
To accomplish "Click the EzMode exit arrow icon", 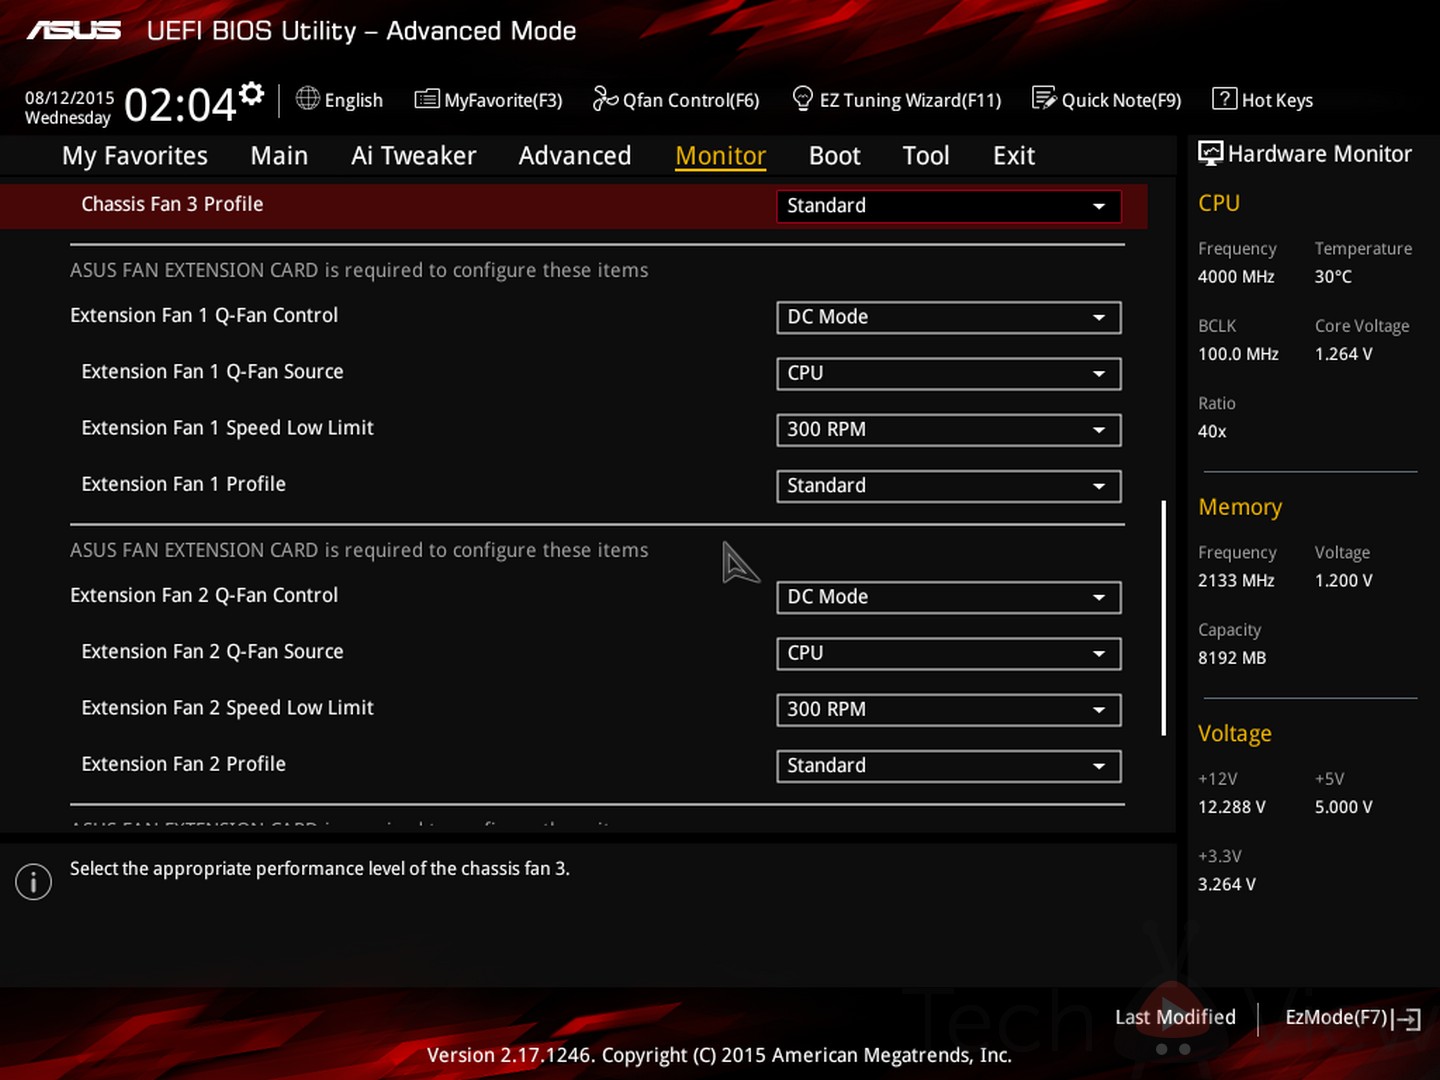I will point(1407,1018).
